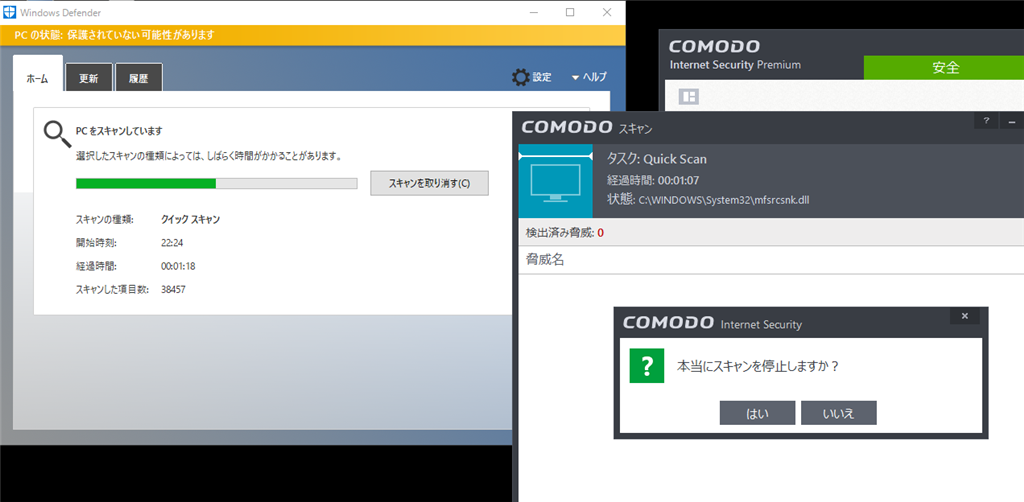Open the Windows Defender shield icon
Image resolution: width=1024 pixels, height=502 pixels.
click(10, 12)
